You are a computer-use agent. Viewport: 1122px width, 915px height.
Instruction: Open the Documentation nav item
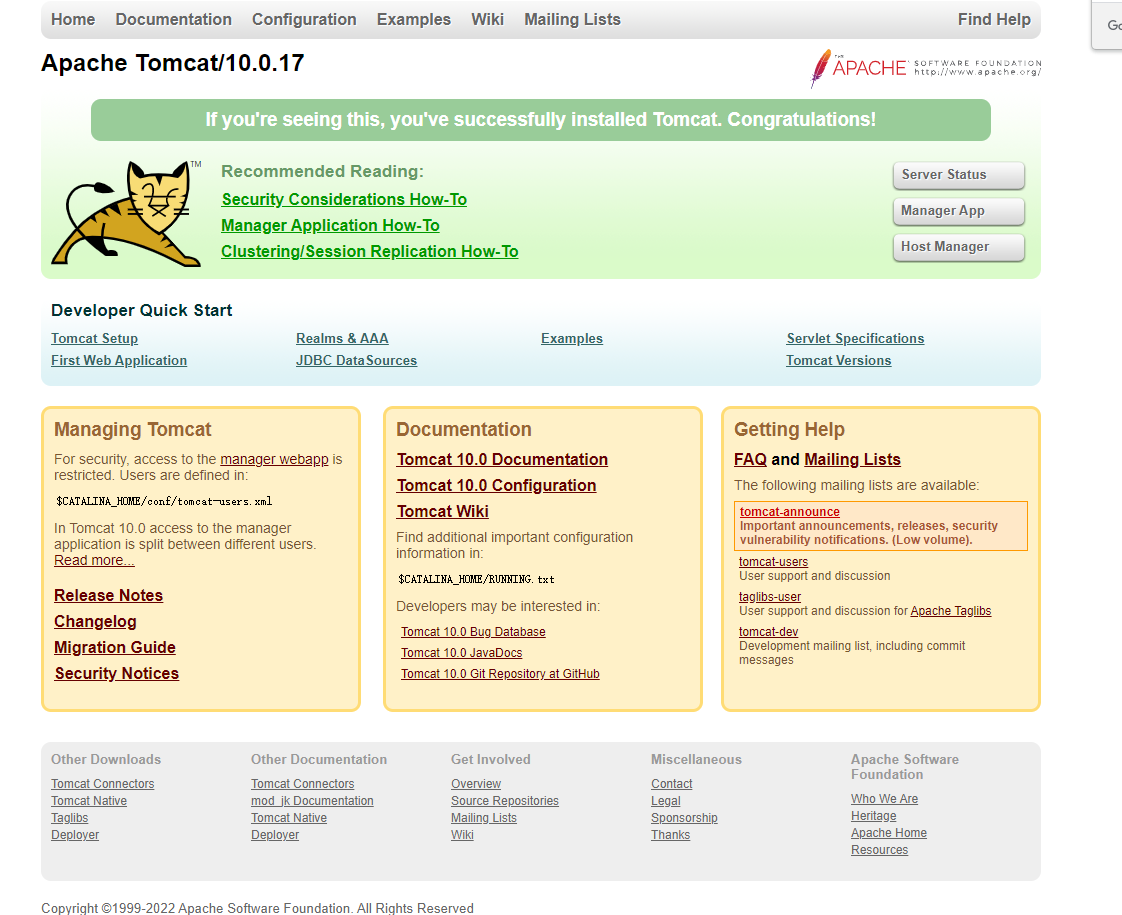coord(174,19)
